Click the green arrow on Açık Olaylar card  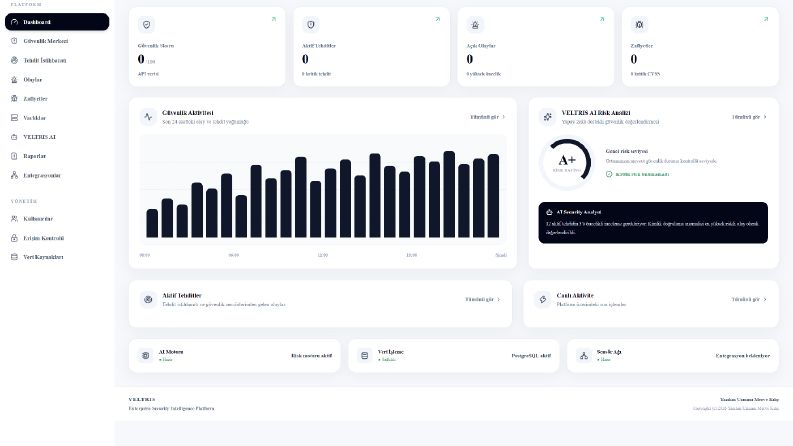point(602,19)
